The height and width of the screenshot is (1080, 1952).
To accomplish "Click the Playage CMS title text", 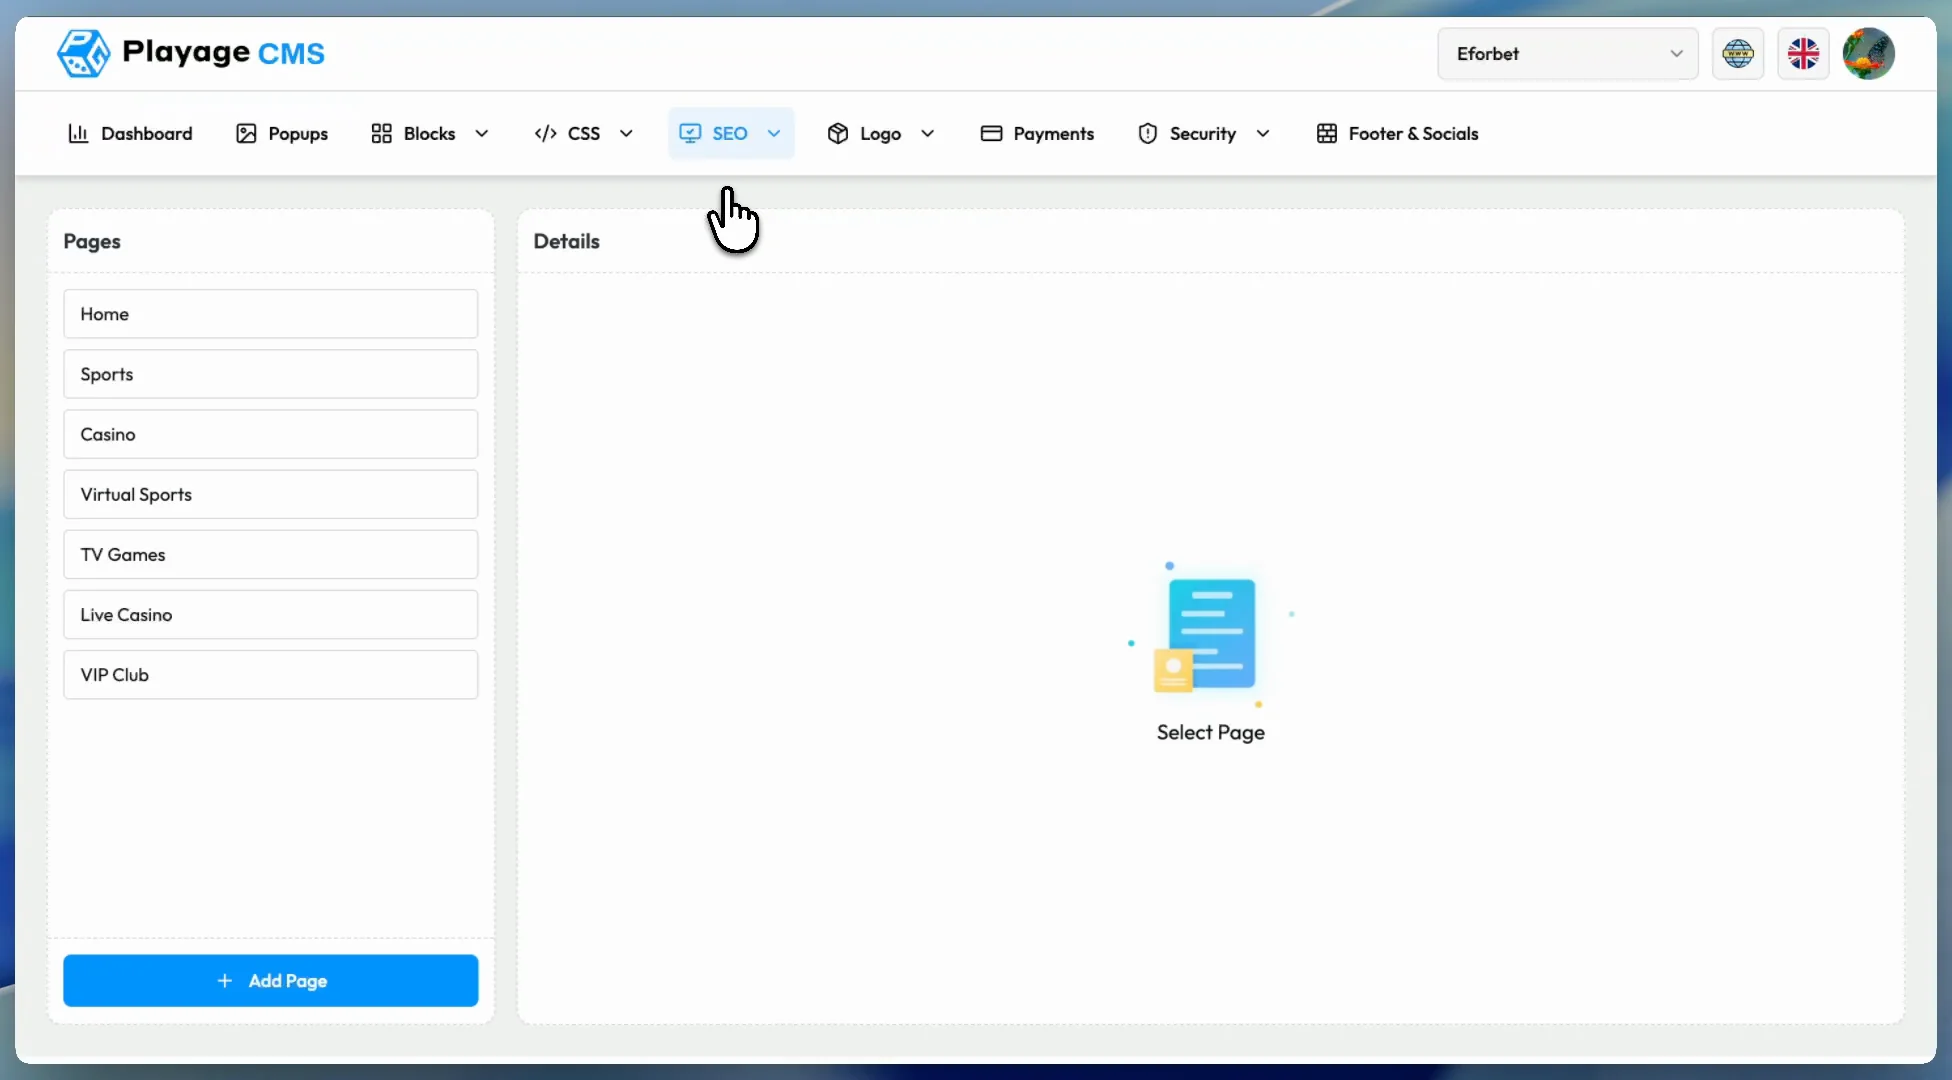I will (x=223, y=52).
